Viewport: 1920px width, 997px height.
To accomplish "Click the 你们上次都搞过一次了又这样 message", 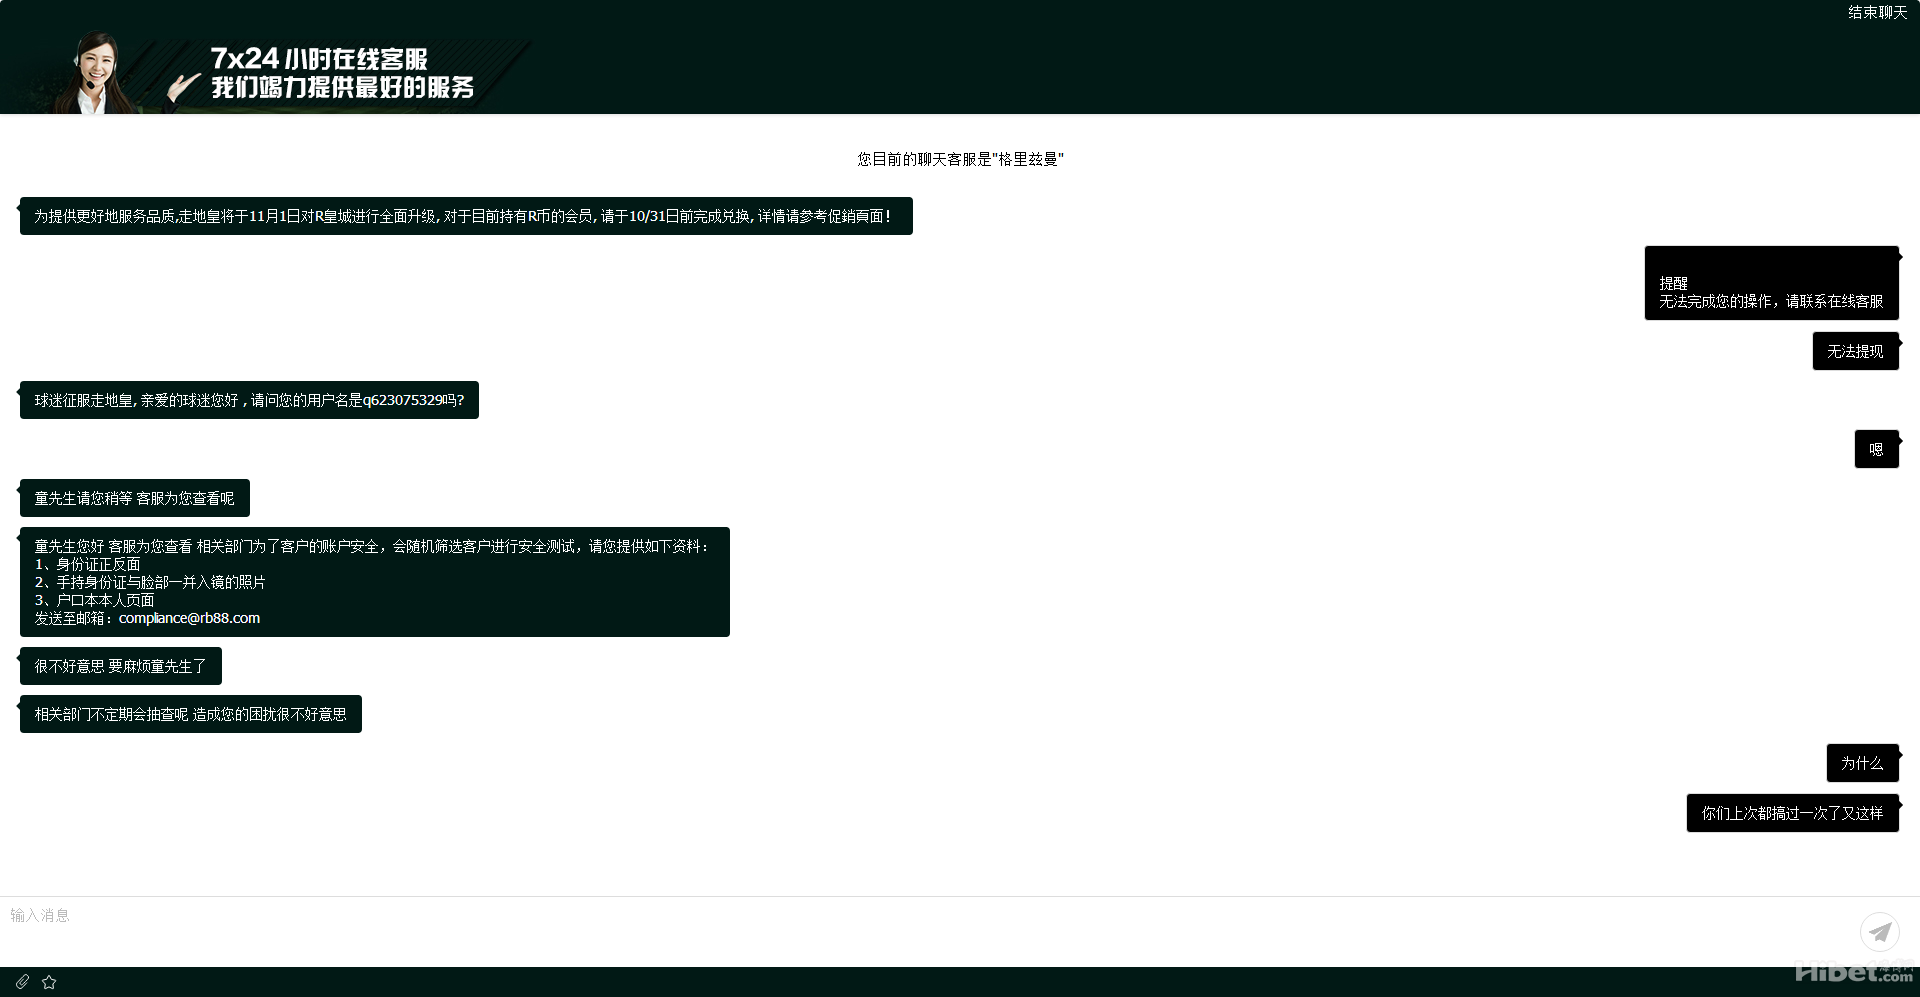I will [1792, 813].
